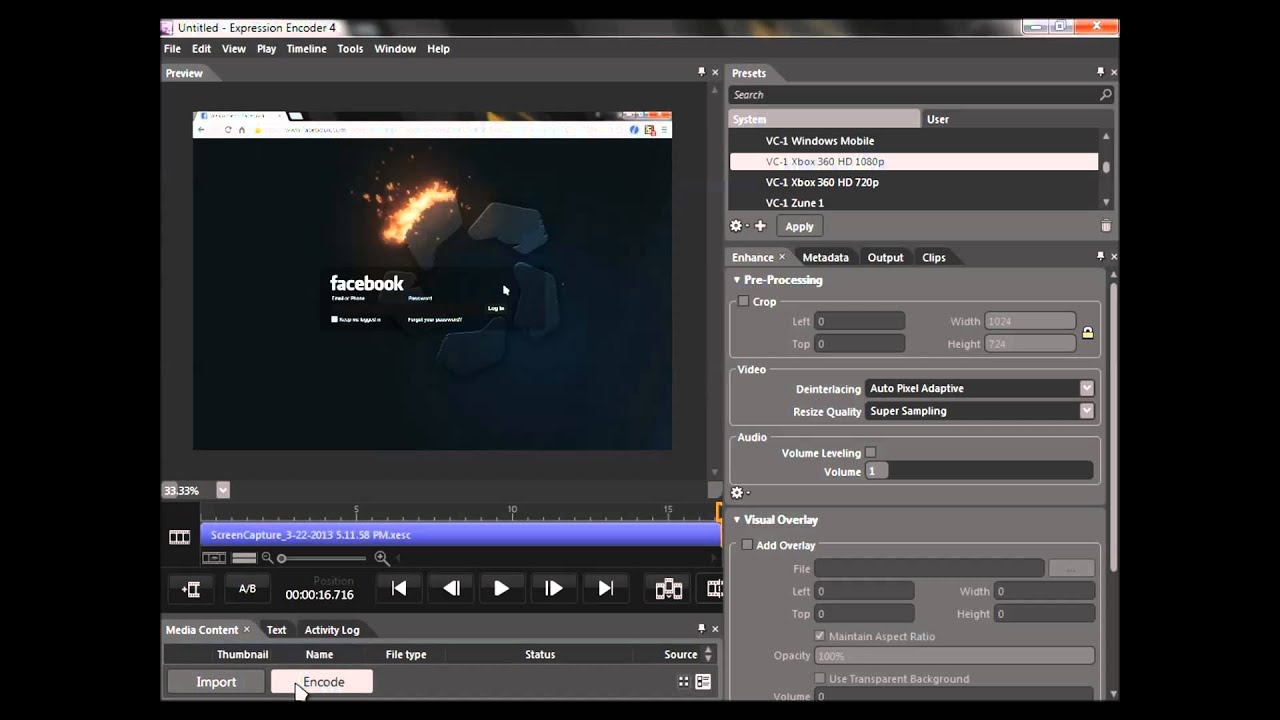This screenshot has width=1280, height=720.
Task: Click the Import button
Action: 216,682
